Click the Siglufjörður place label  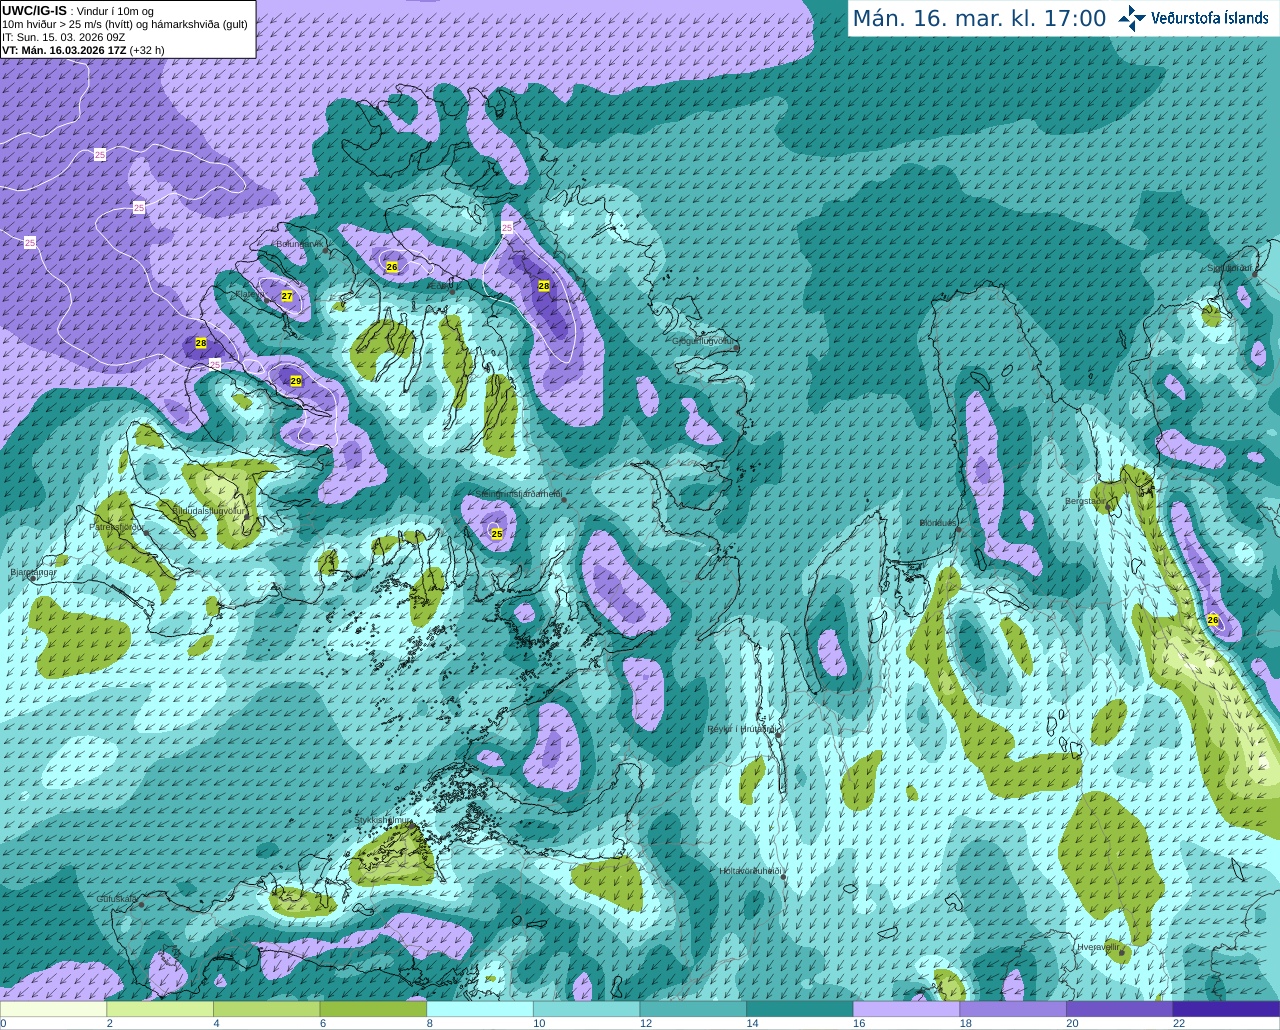pos(1230,268)
